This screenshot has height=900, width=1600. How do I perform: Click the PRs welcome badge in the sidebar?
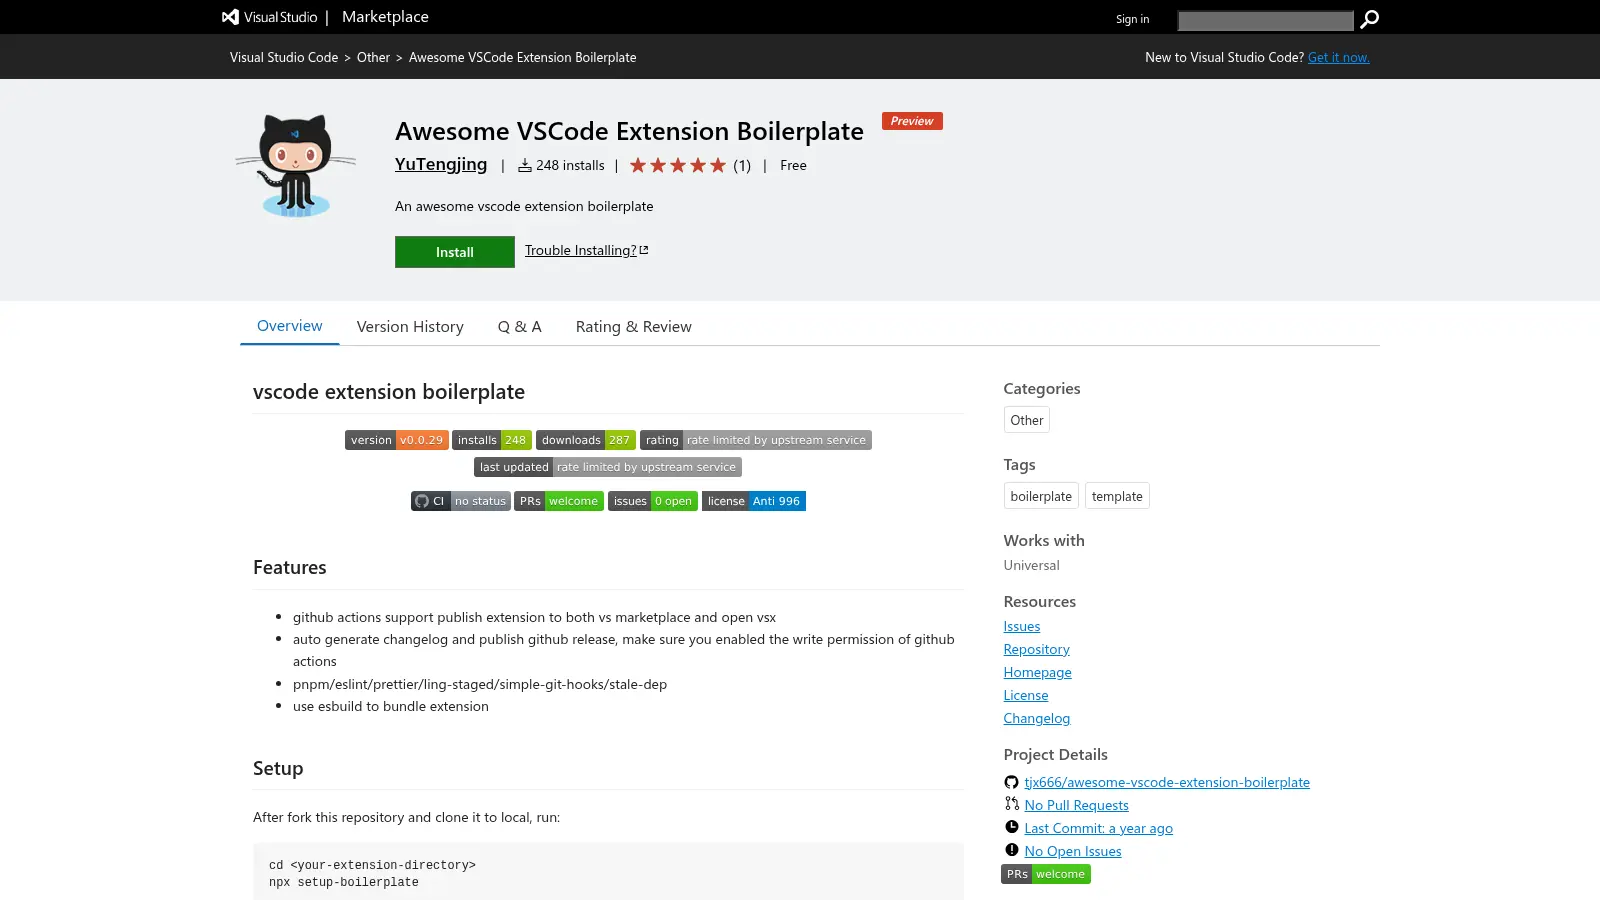click(x=1045, y=874)
